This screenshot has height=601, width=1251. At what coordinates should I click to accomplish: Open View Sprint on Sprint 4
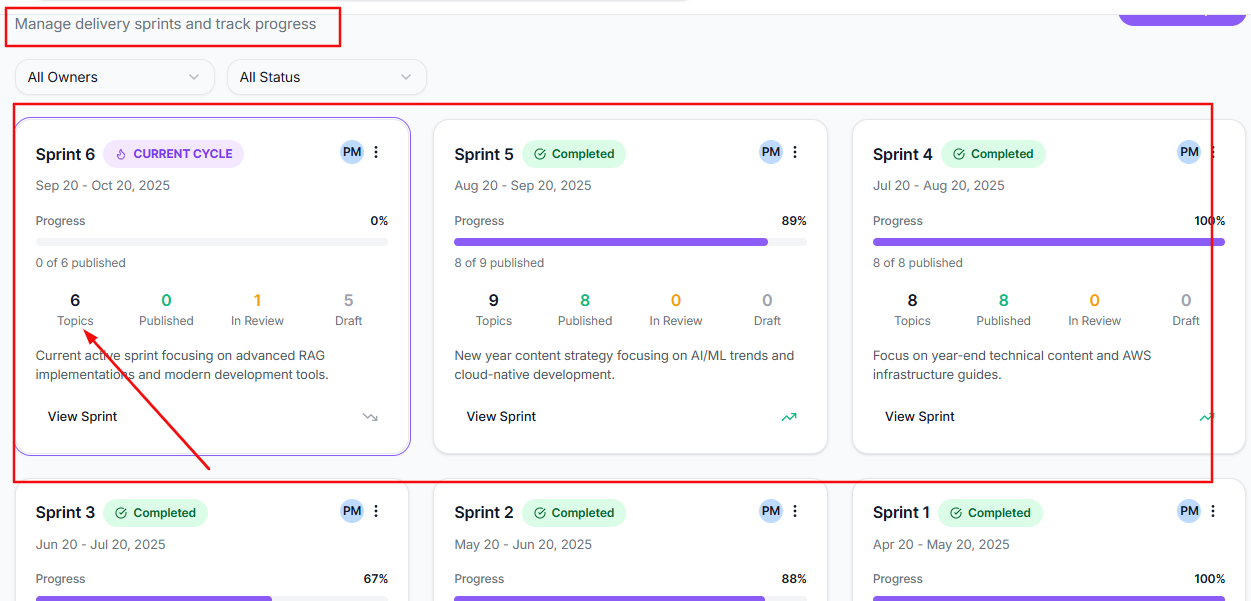(x=919, y=416)
